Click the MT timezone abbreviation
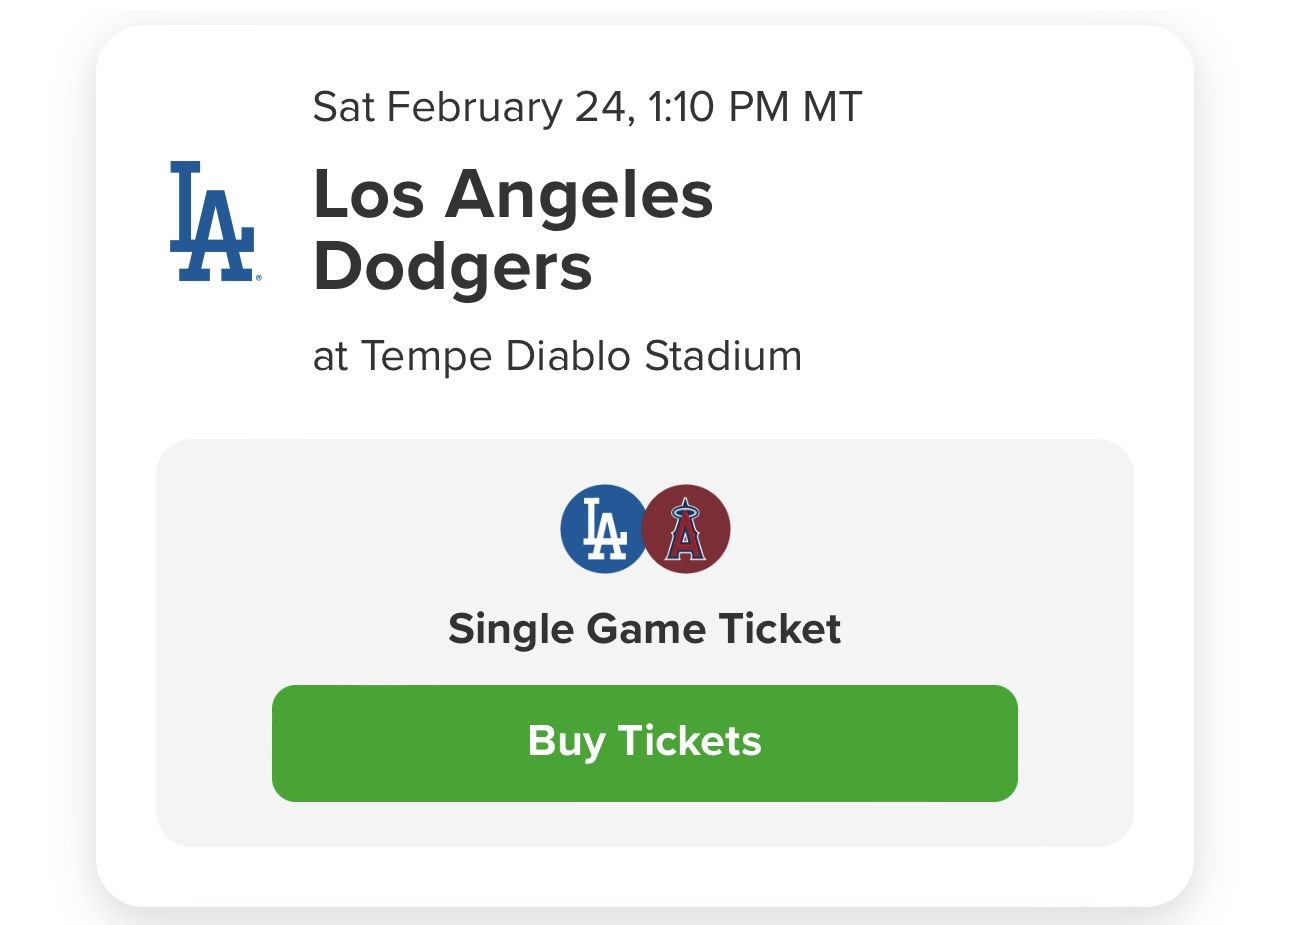This screenshot has width=1290, height=925. (x=832, y=107)
